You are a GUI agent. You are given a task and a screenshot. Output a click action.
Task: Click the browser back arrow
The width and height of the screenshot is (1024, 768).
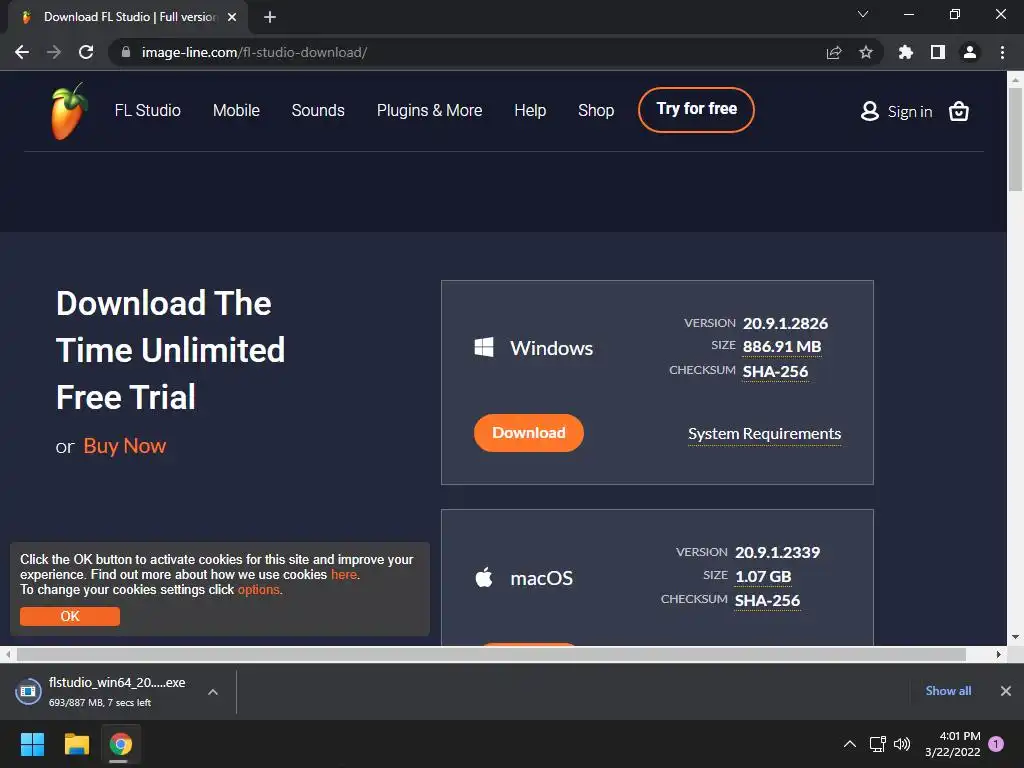coord(22,52)
